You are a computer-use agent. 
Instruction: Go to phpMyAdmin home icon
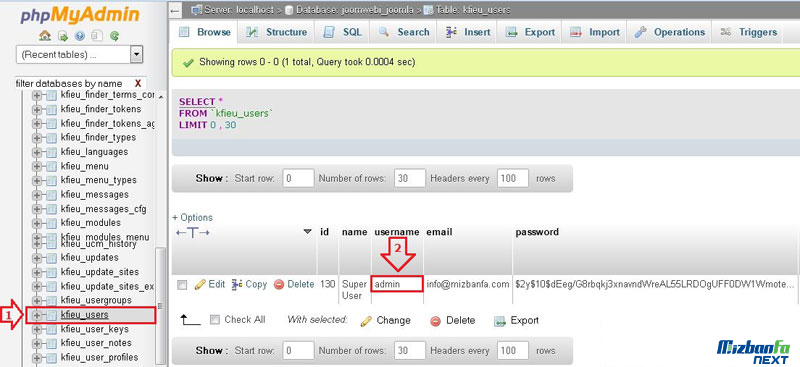tap(45, 36)
